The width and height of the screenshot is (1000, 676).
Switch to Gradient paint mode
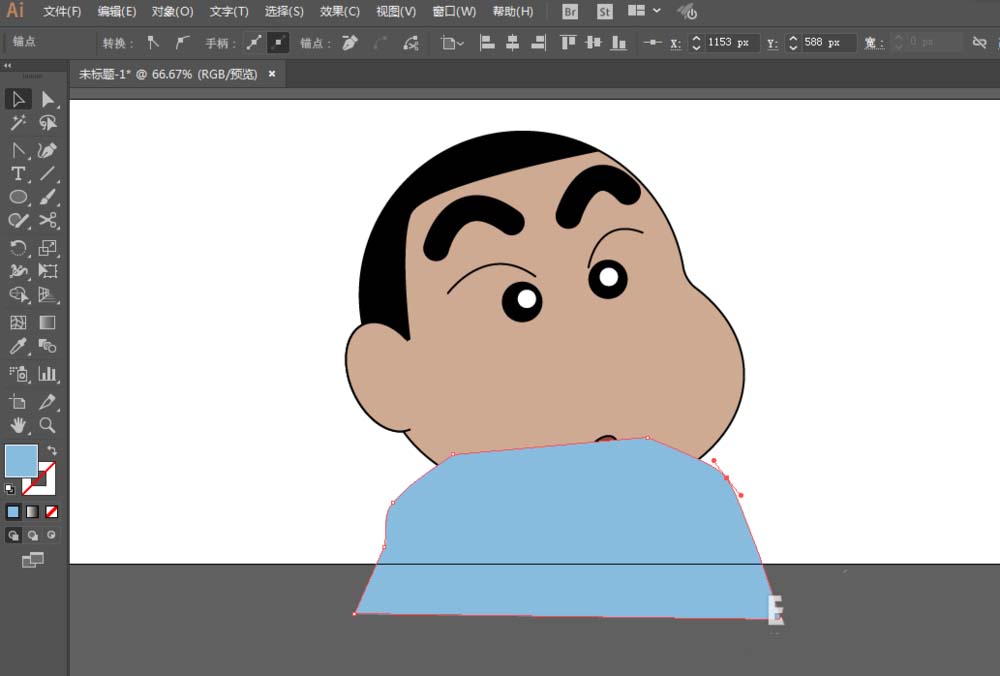32,511
